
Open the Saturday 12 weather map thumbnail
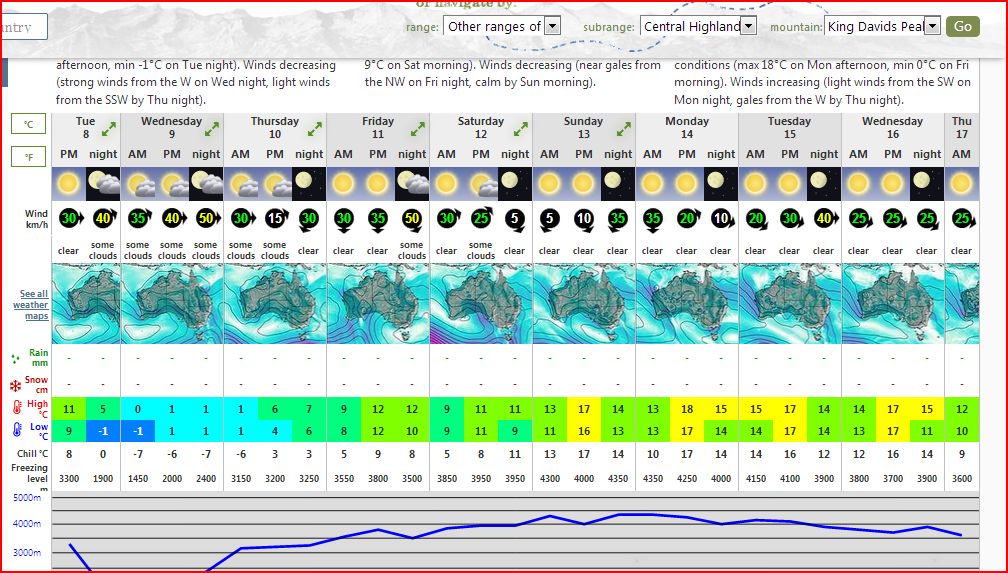pyautogui.click(x=481, y=304)
